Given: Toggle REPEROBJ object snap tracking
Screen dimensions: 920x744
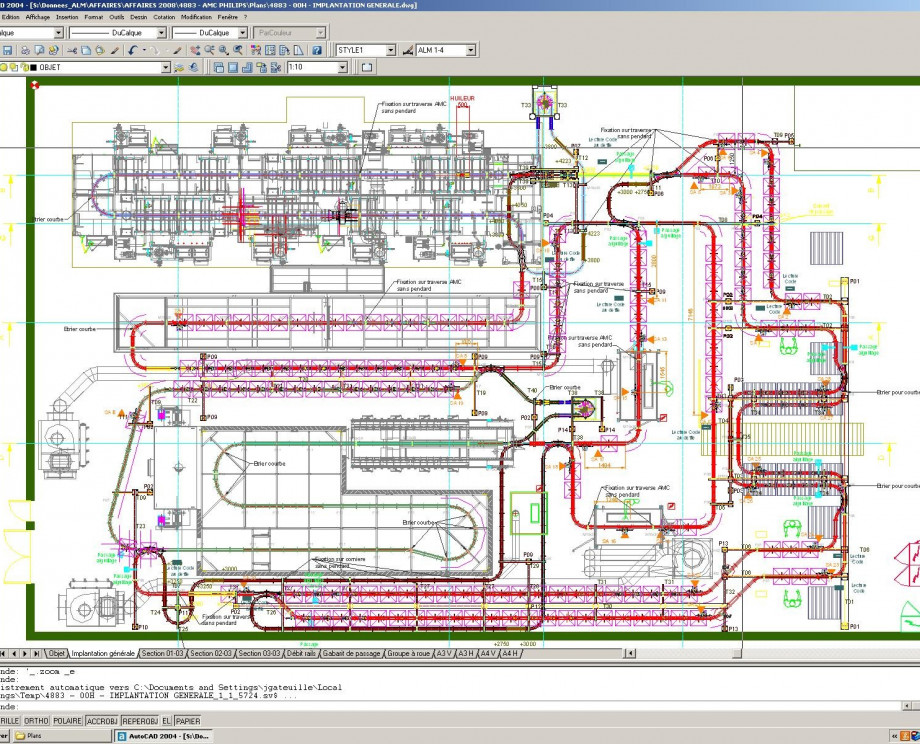Looking at the screenshot, I should tap(140, 721).
